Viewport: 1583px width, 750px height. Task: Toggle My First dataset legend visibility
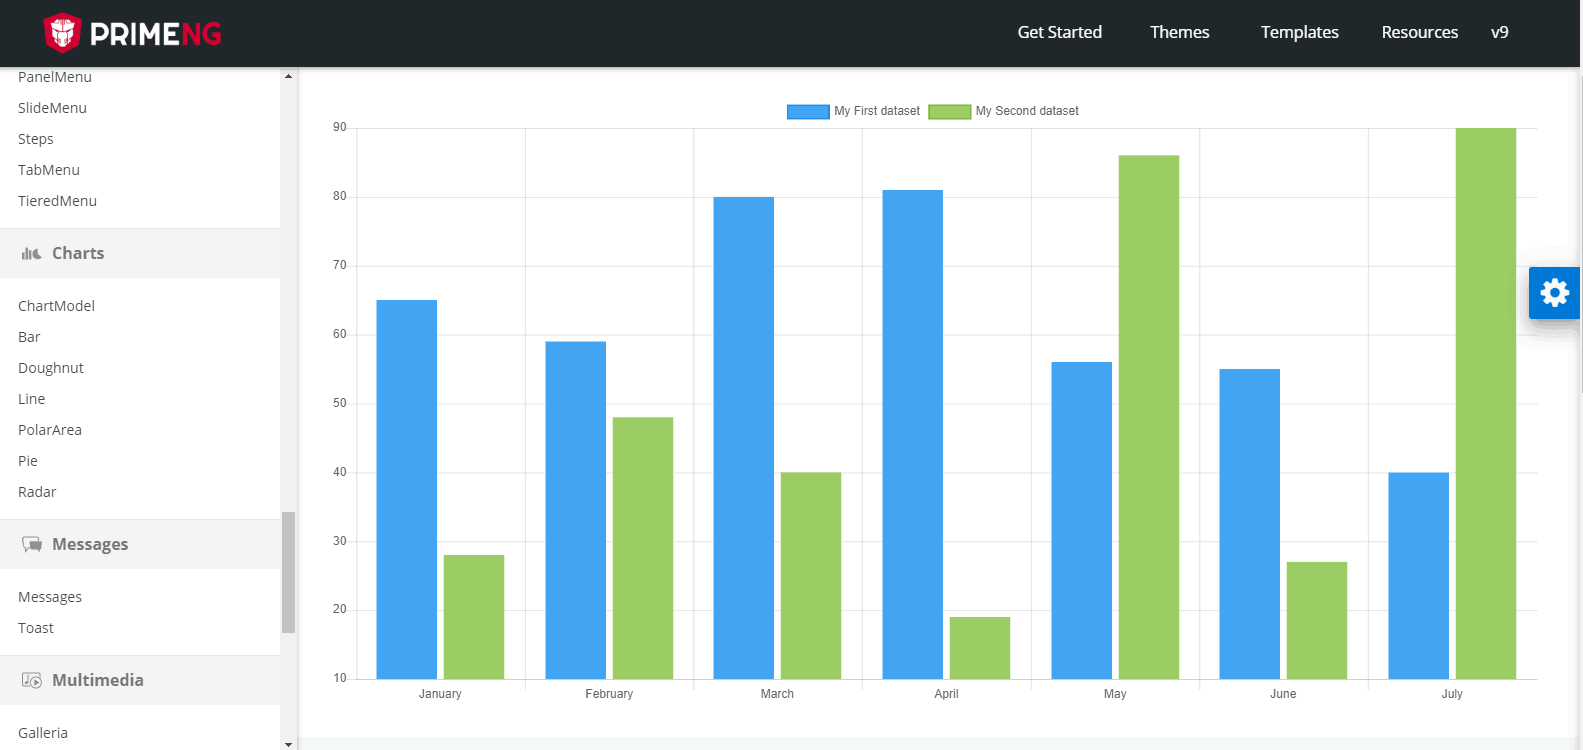[853, 111]
